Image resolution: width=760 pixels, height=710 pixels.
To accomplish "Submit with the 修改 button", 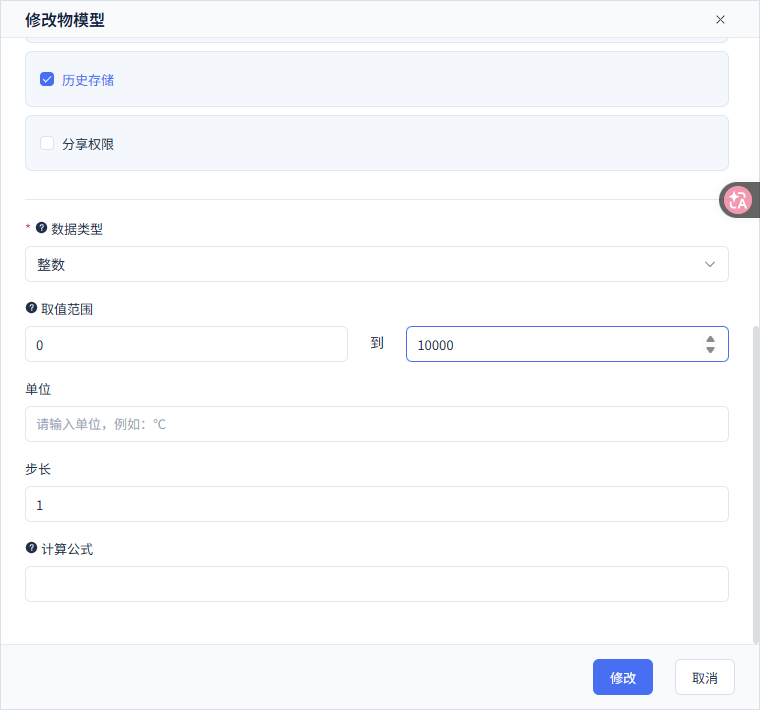I will (x=623, y=677).
